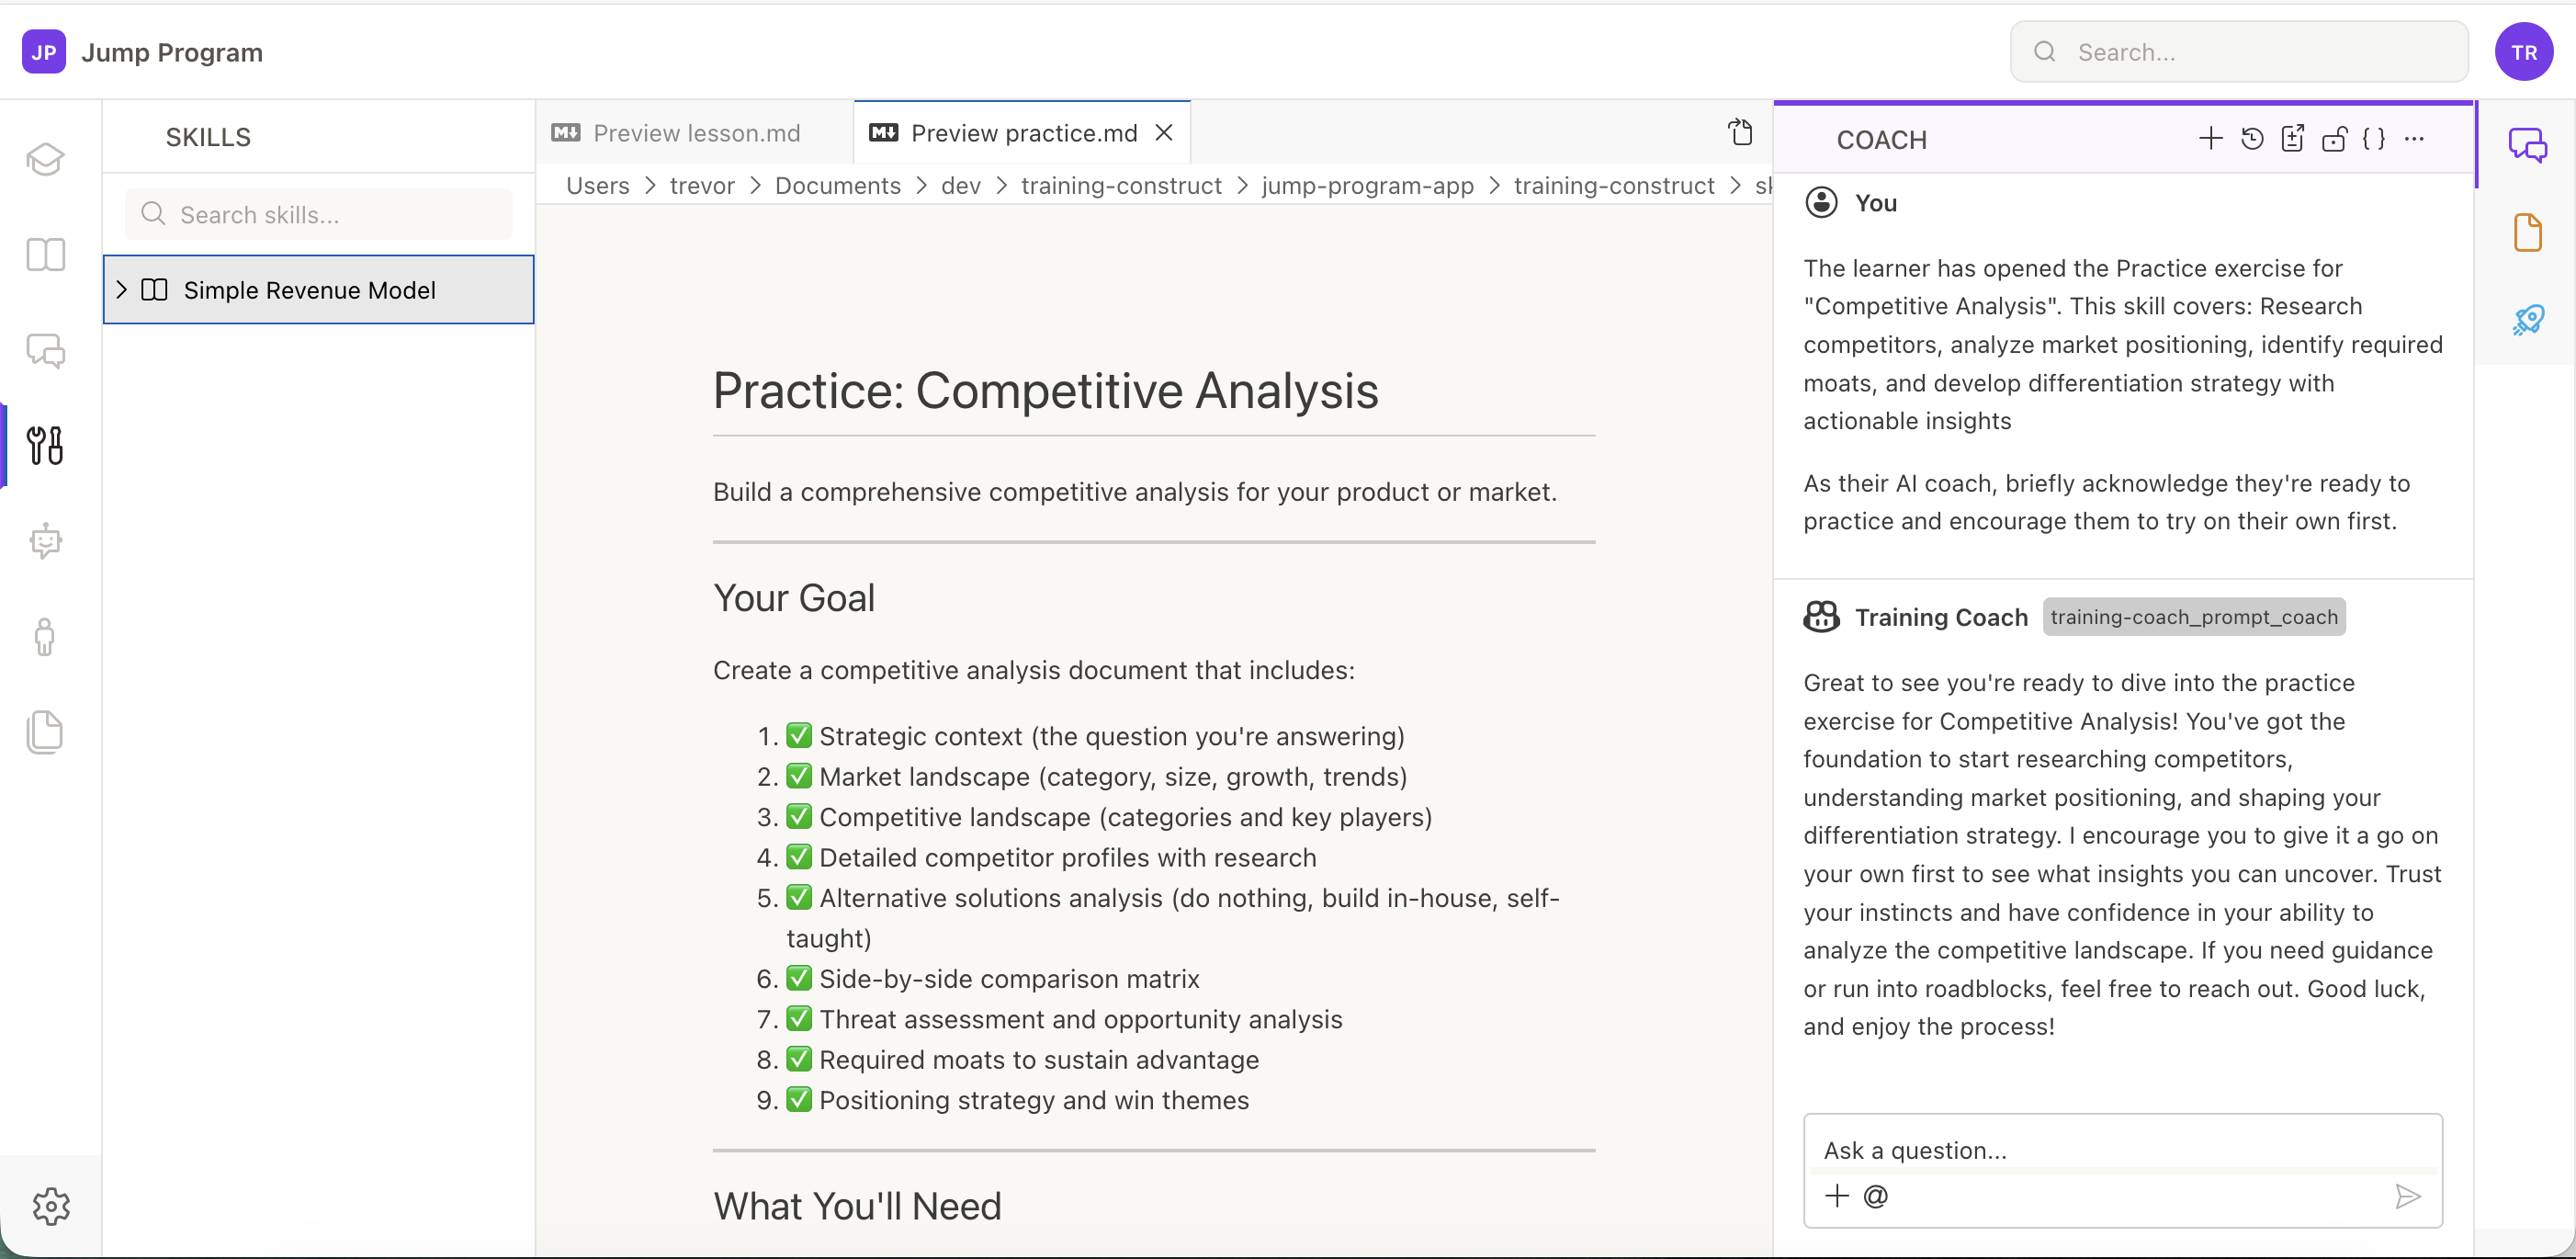
Task: Start a new coach chat with the plus icon
Action: pos(2210,139)
